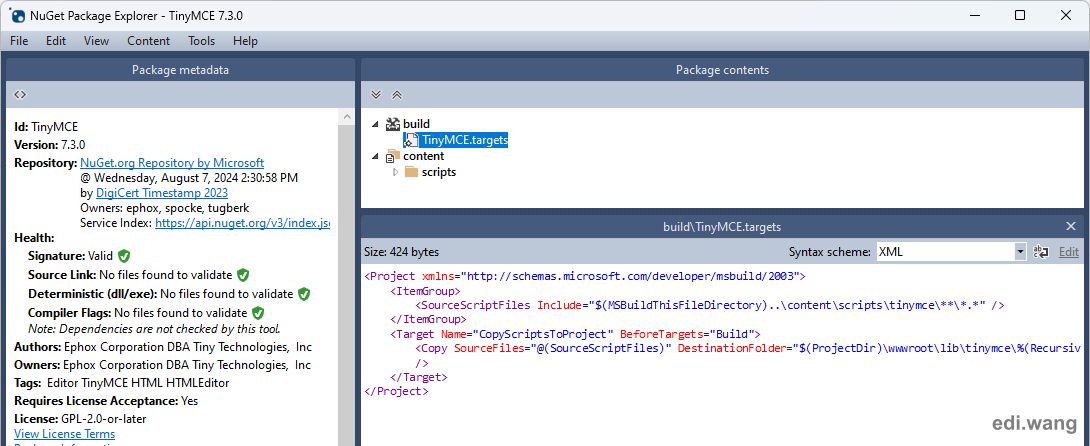Open the File menu
The image size is (1090, 446).
pyautogui.click(x=19, y=41)
